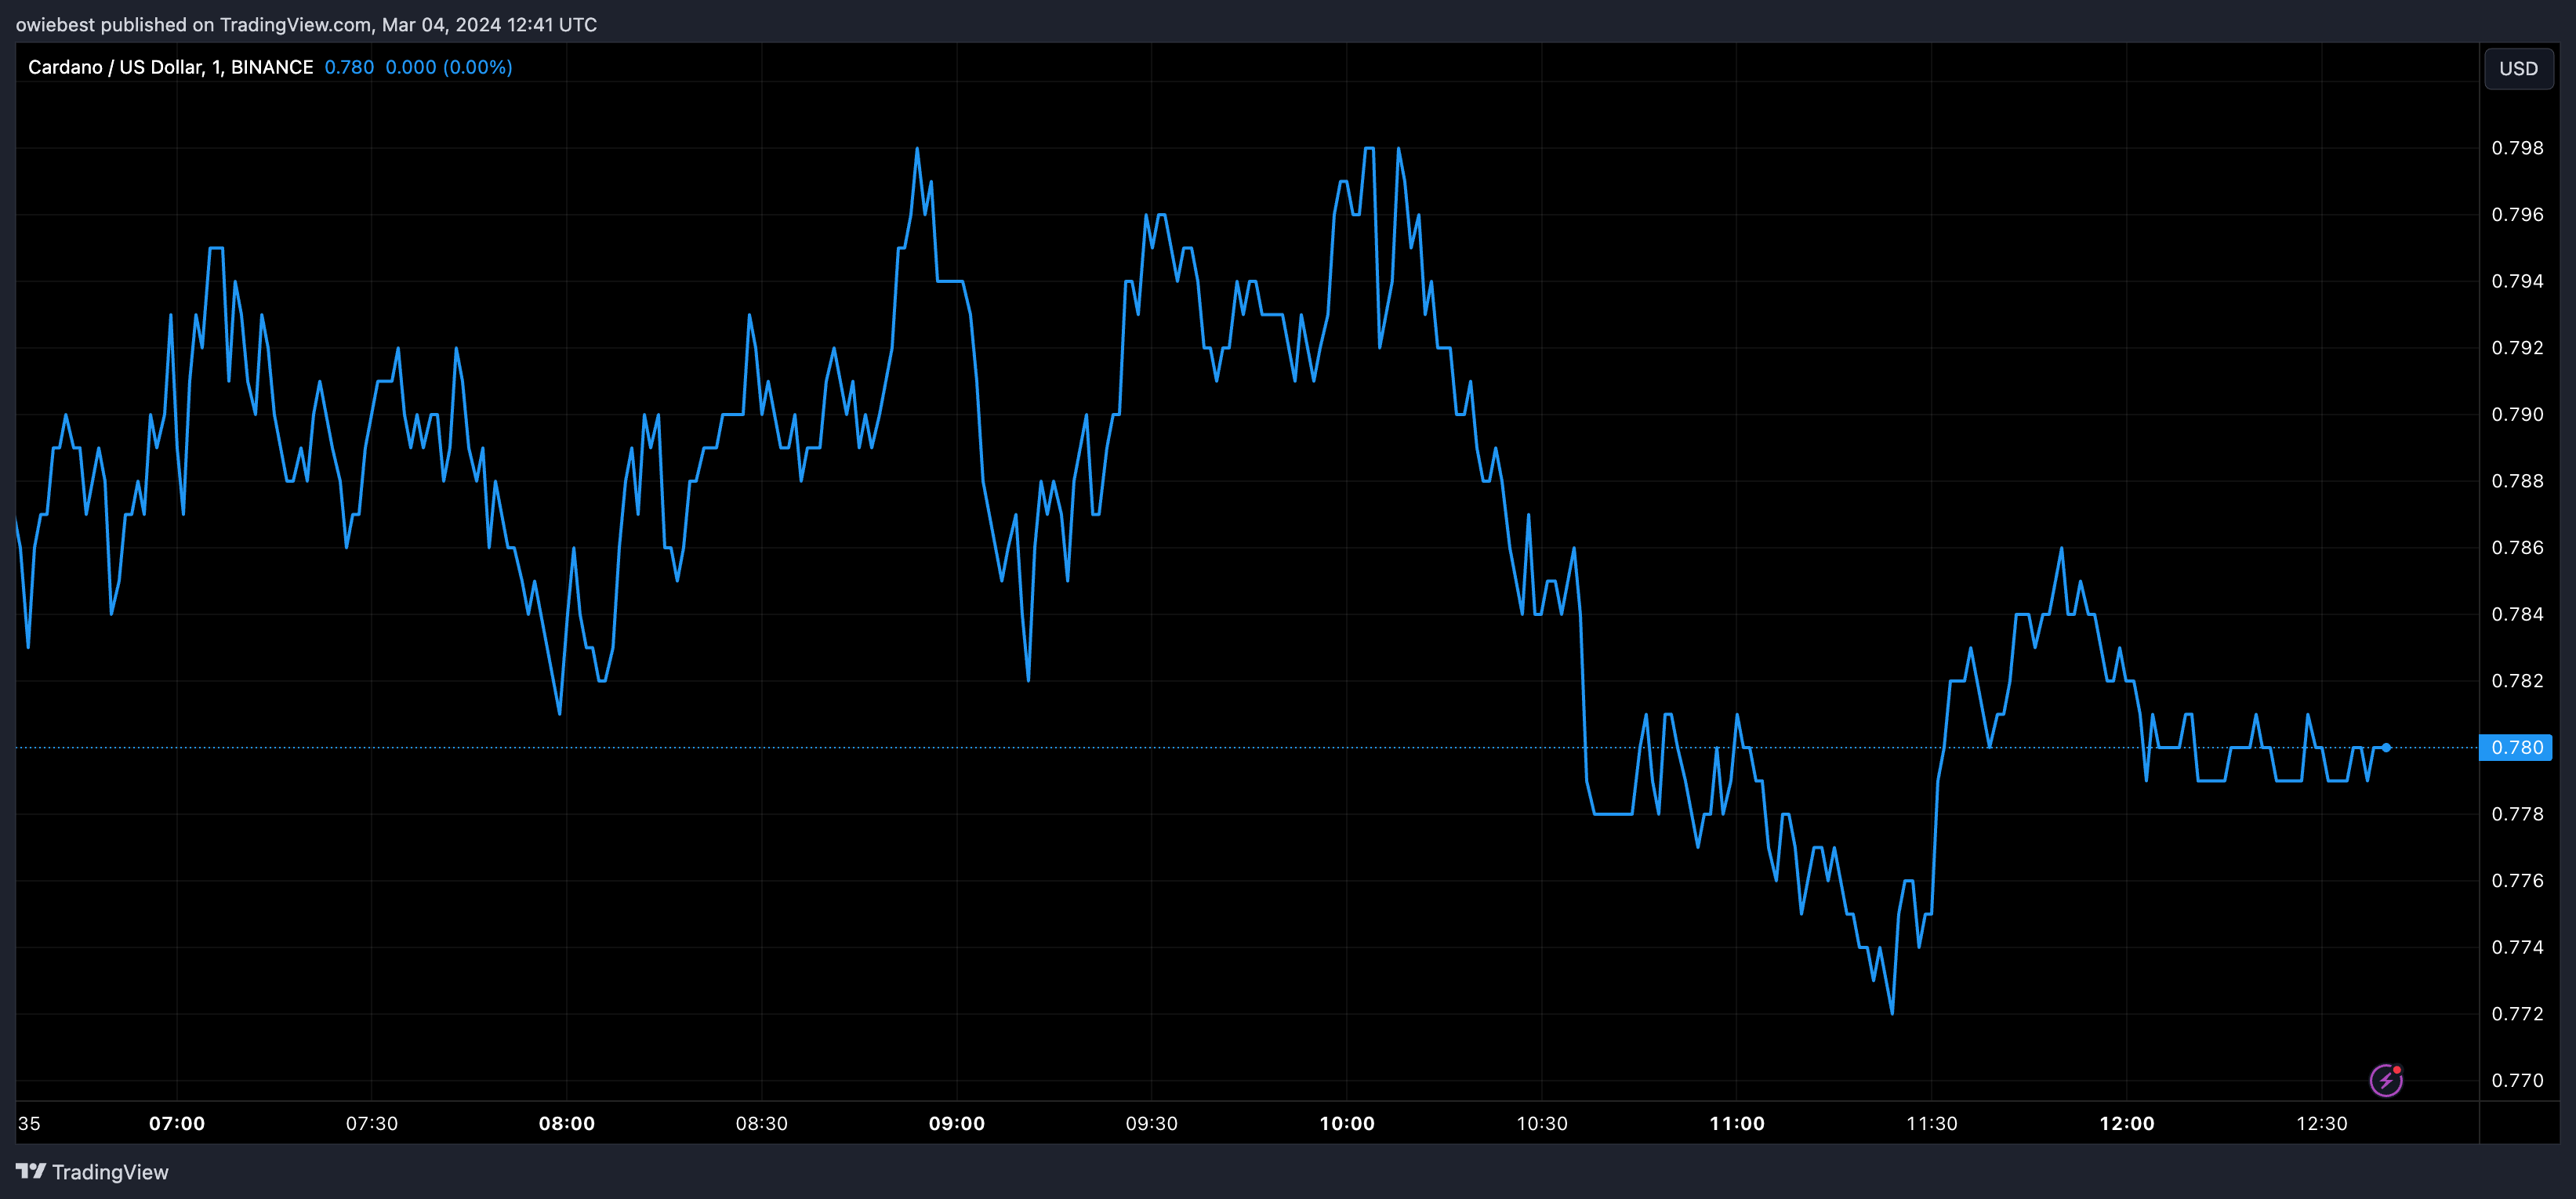Click the 0.770 price axis label
Screen dimensions: 2576x1199
click(2517, 1080)
